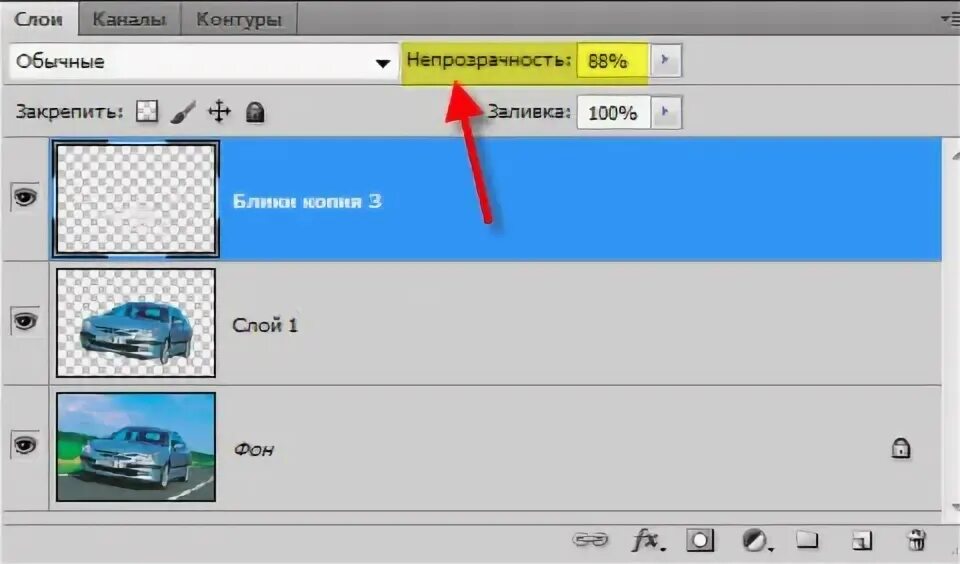Viewport: 960px width, 564px height.
Task: Expand the Непрозрачность opacity slider arrow
Action: (666, 60)
